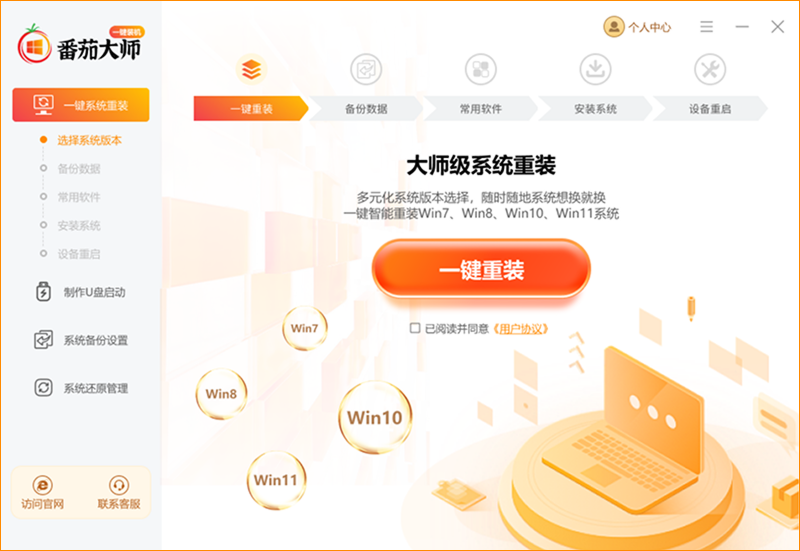The image size is (800, 551).
Task: Open the hamburger menu in title bar
Action: [707, 27]
